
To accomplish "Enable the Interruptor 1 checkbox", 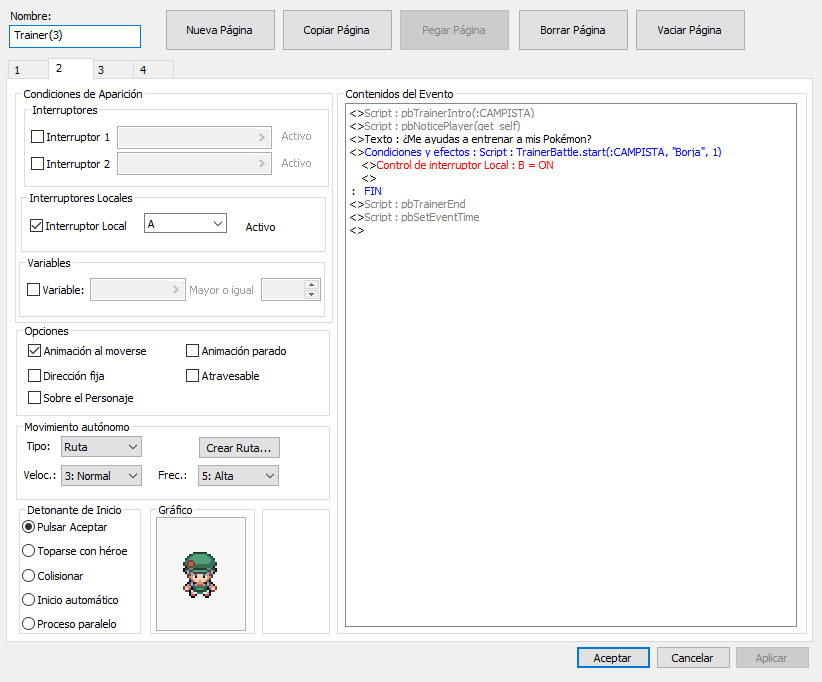I will click(x=37, y=137).
